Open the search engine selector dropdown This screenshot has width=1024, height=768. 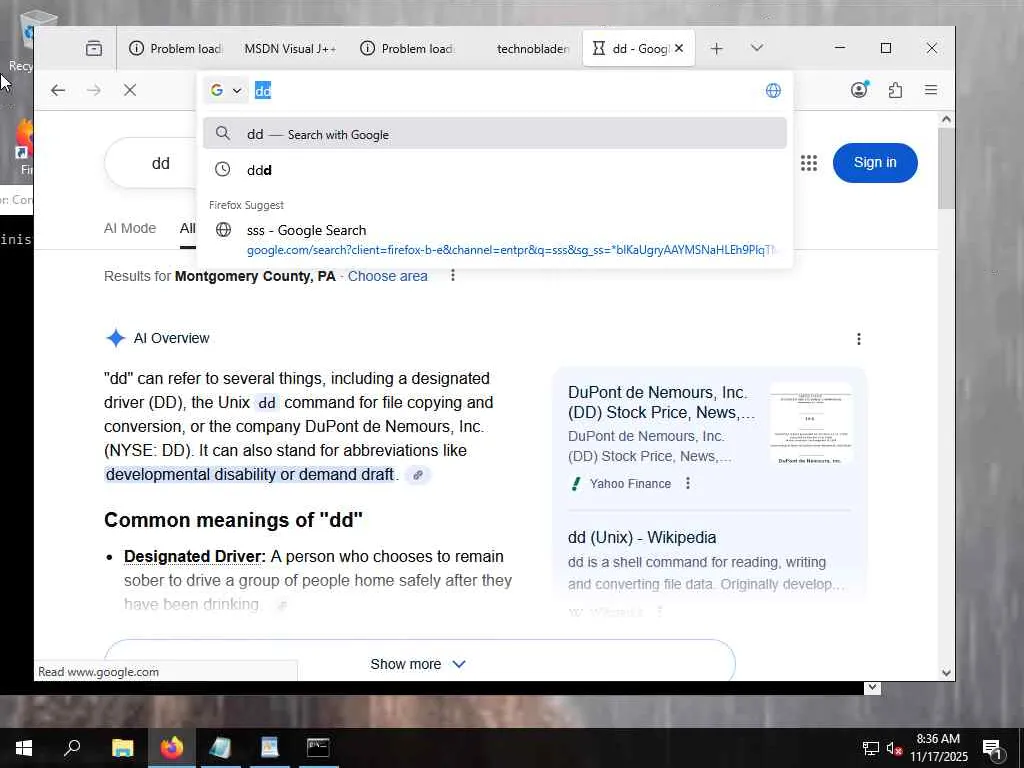click(x=226, y=90)
